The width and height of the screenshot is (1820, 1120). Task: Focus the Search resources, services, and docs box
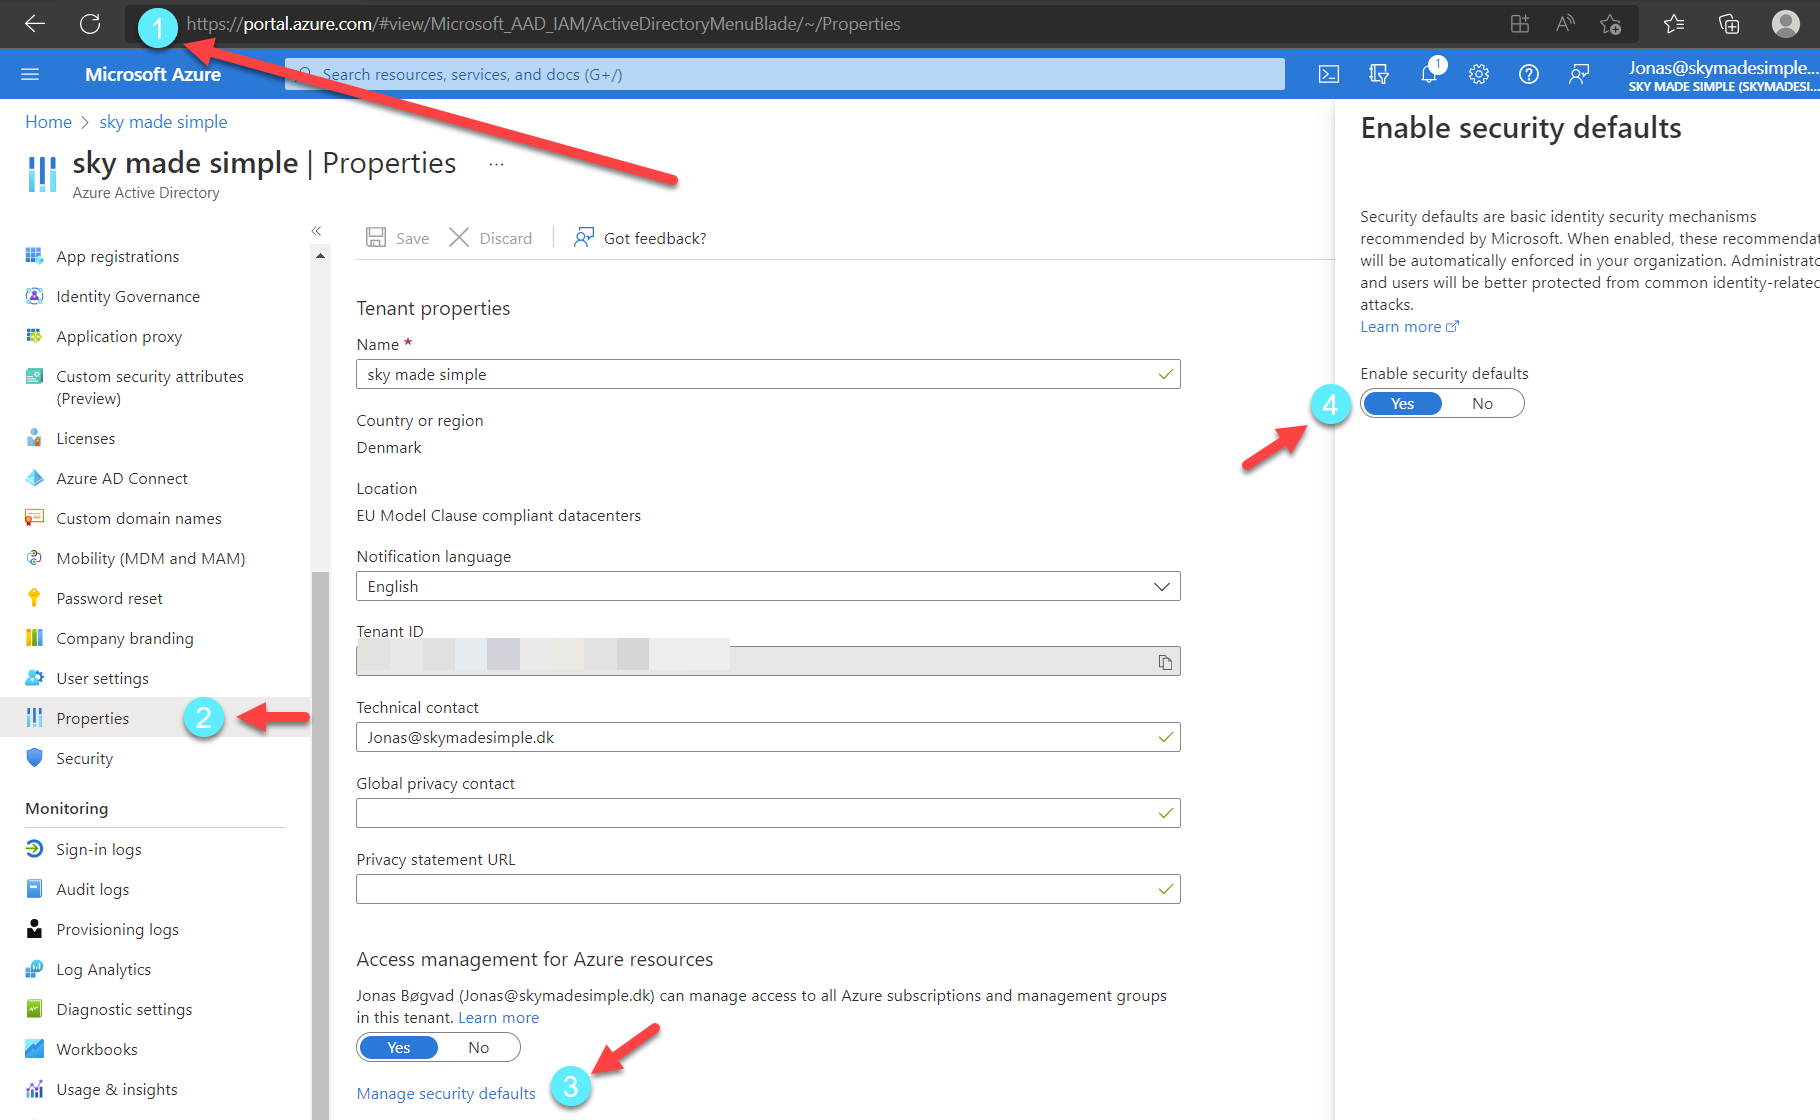pyautogui.click(x=785, y=74)
